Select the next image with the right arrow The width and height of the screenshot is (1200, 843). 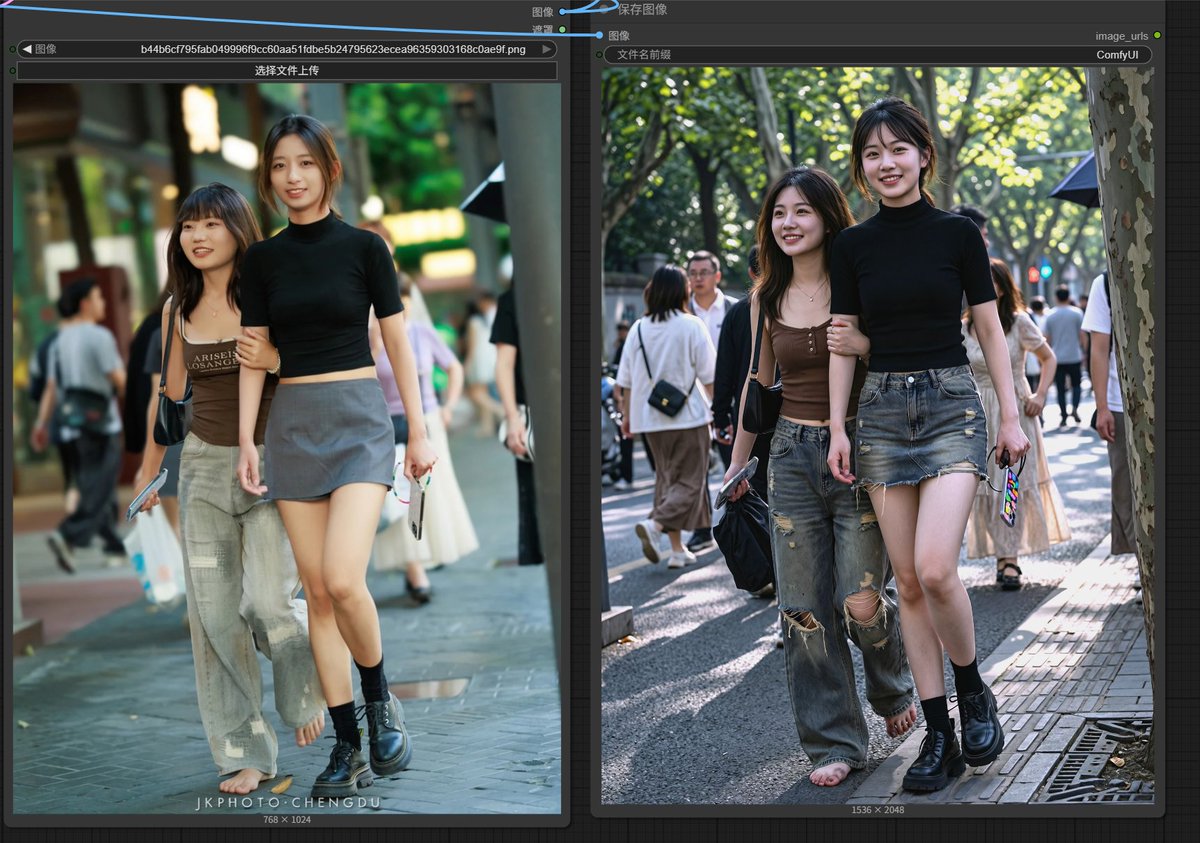(x=546, y=49)
